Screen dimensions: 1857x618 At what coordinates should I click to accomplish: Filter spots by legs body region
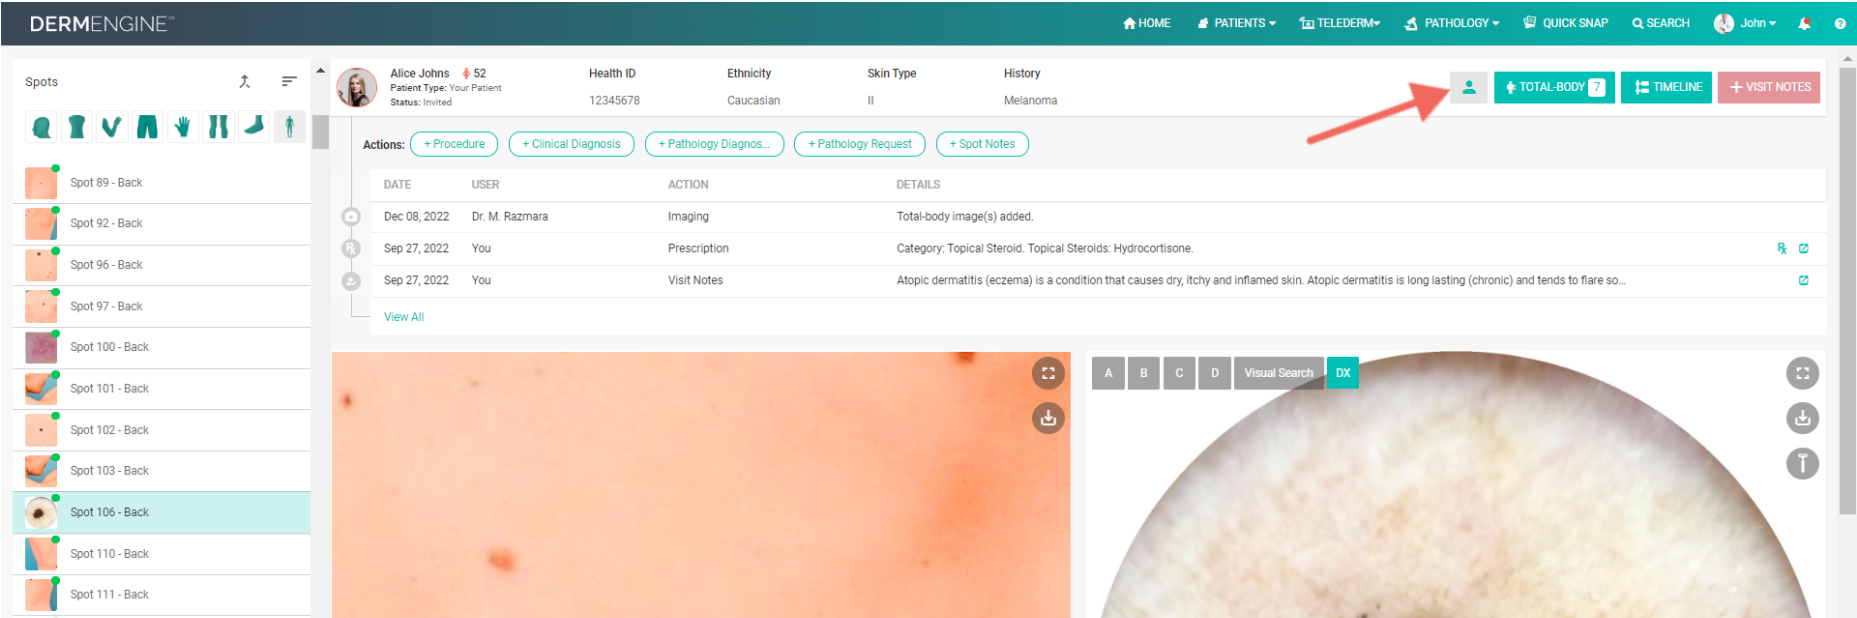(x=218, y=127)
